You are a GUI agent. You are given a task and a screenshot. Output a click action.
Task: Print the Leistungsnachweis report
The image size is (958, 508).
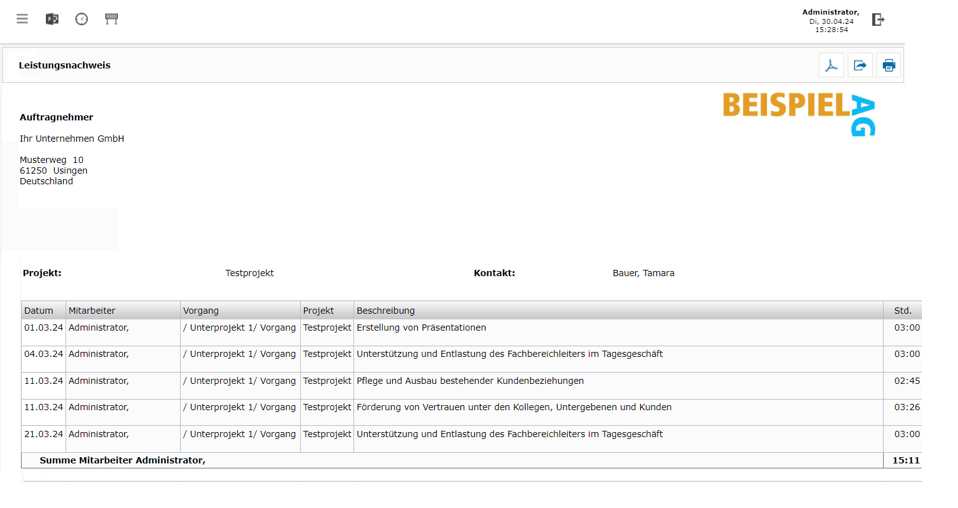(888, 66)
